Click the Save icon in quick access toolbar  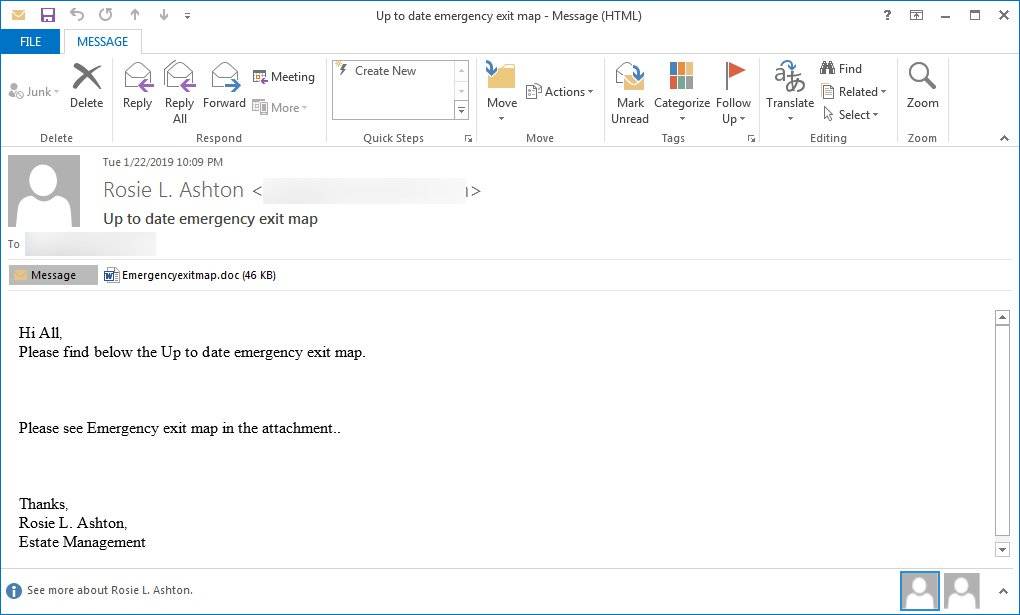47,15
